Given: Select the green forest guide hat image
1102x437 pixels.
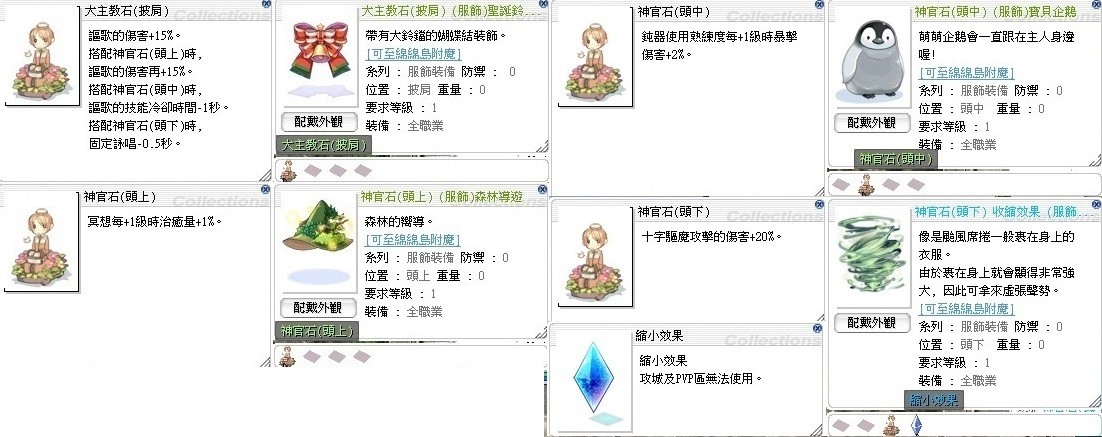Looking at the screenshot, I should [315, 227].
